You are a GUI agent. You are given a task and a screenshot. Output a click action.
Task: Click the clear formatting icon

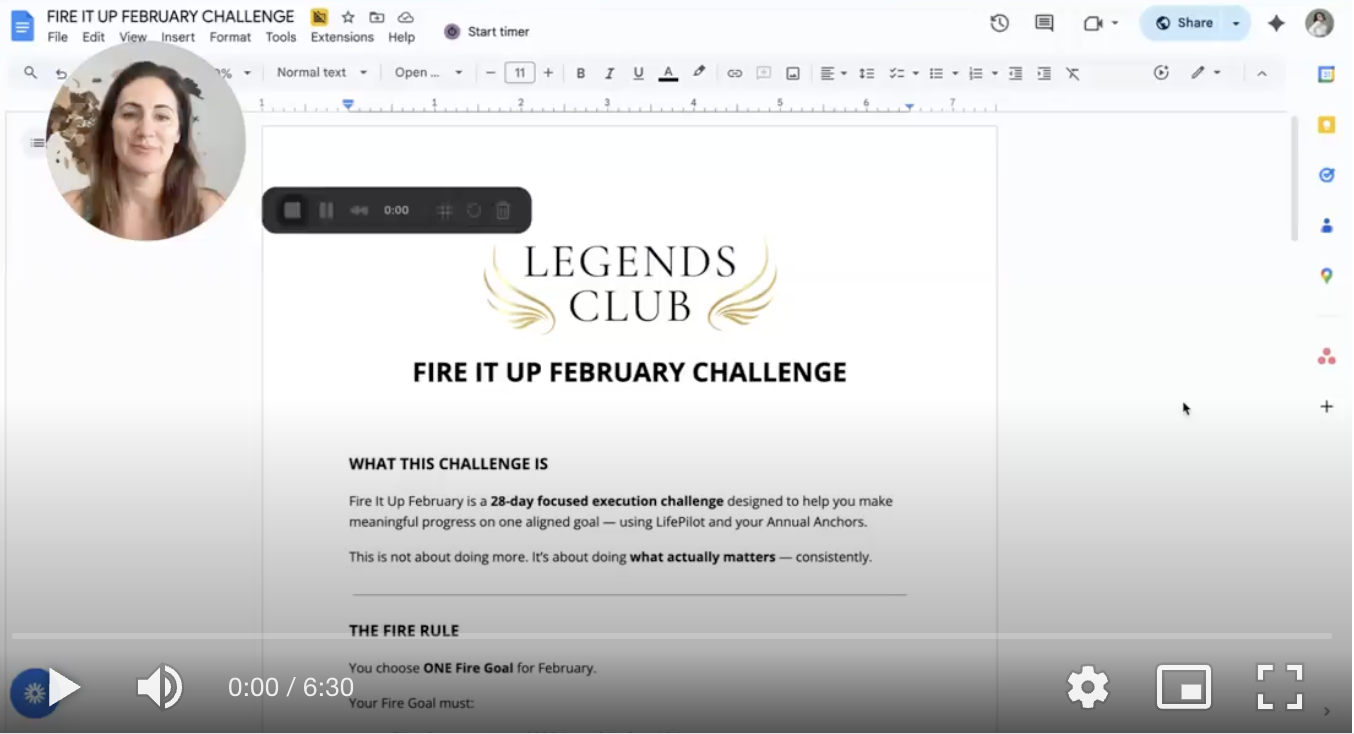click(1072, 73)
